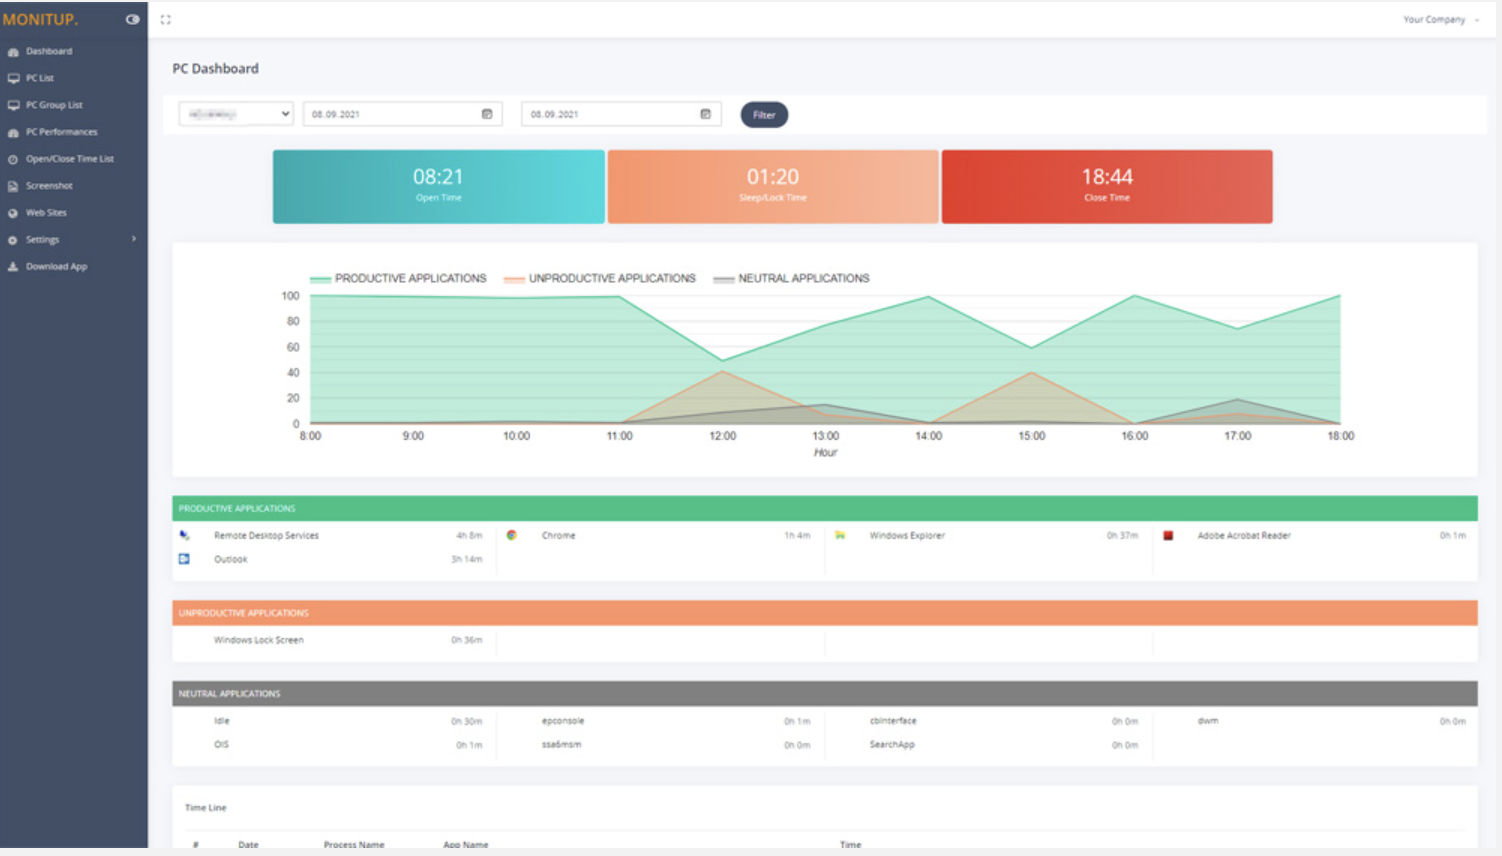
Task: Open the Open/Close Time List clock icon
Action: [11, 158]
